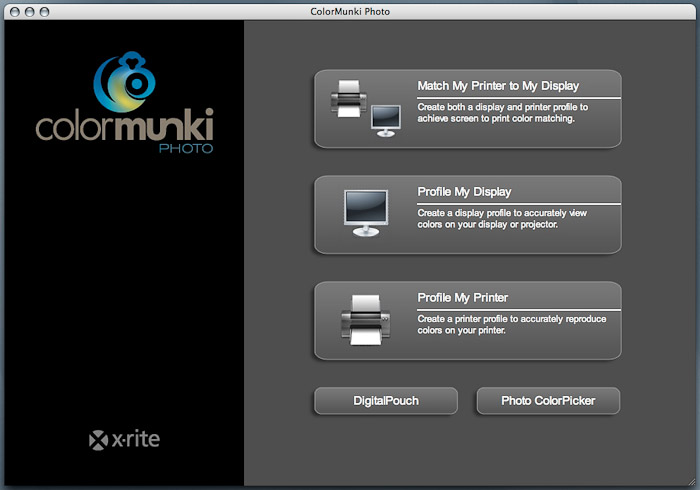Launch Photo ColorPicker

point(548,401)
